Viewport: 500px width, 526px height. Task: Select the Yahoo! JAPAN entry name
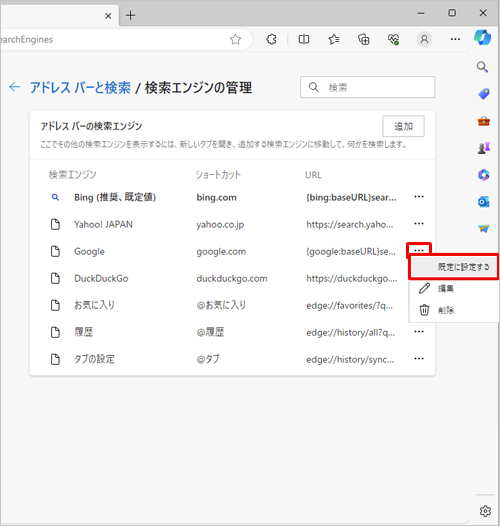(103, 224)
